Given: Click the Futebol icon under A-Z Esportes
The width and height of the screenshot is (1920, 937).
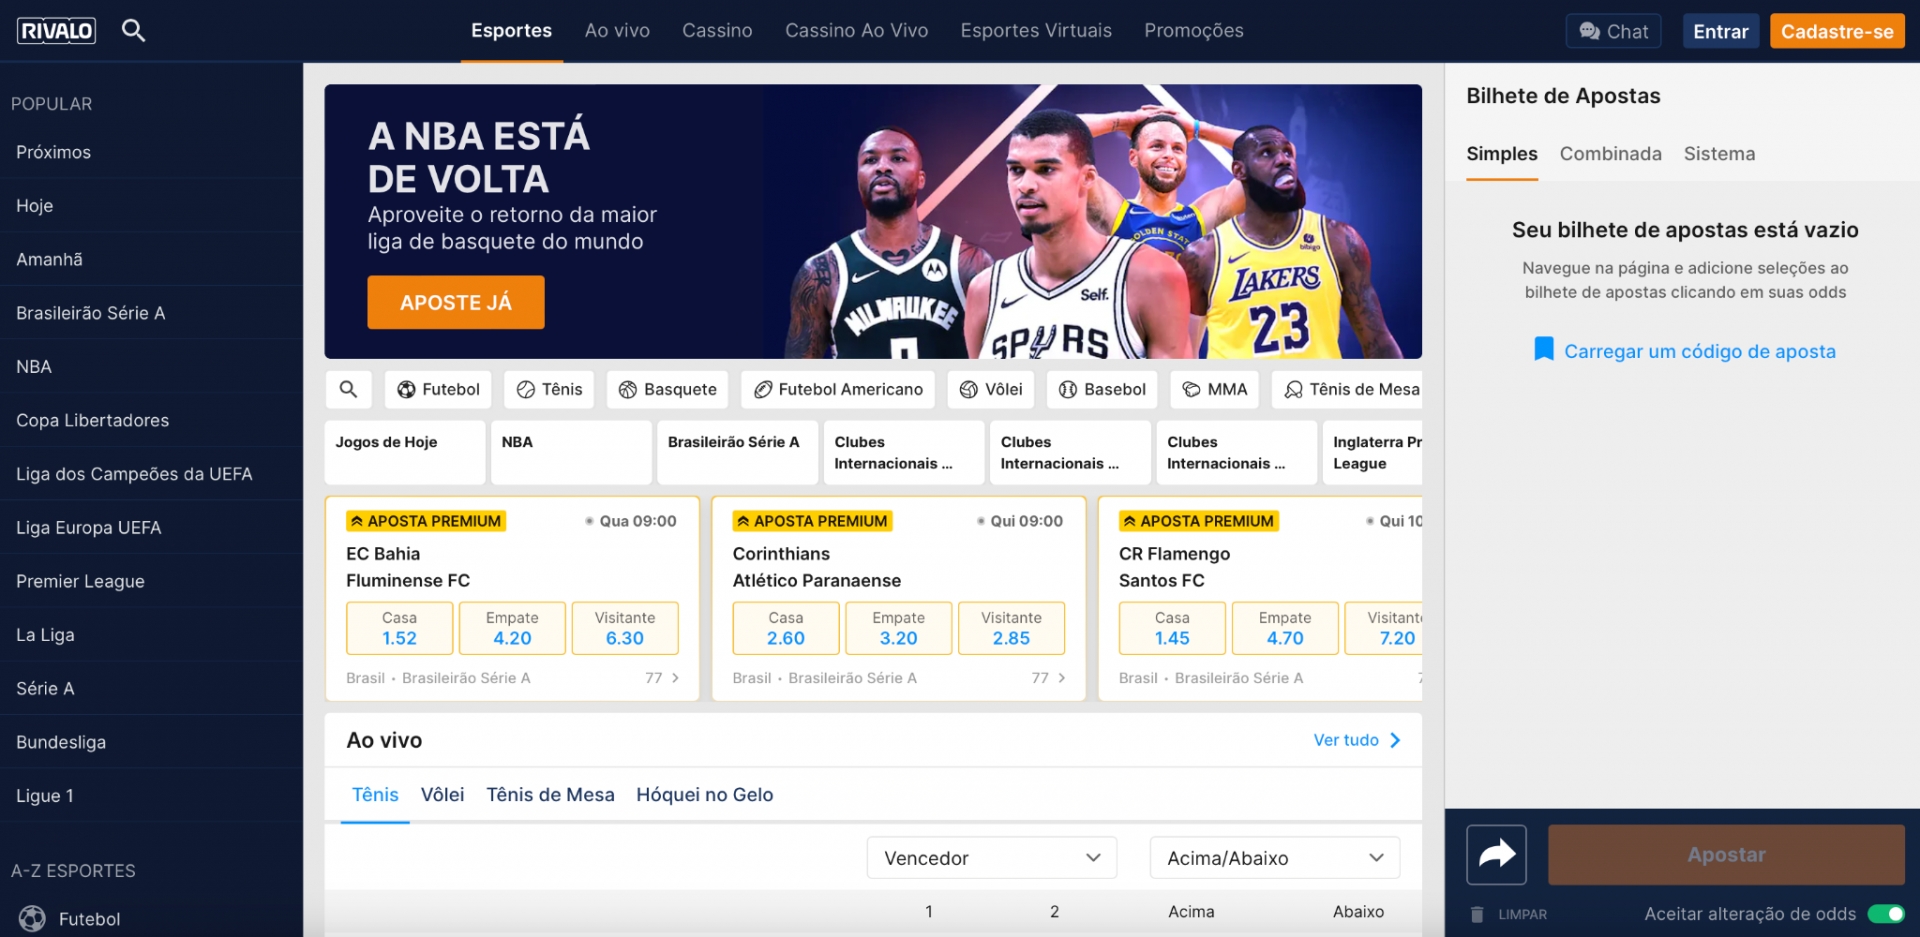Looking at the screenshot, I should tap(31, 918).
